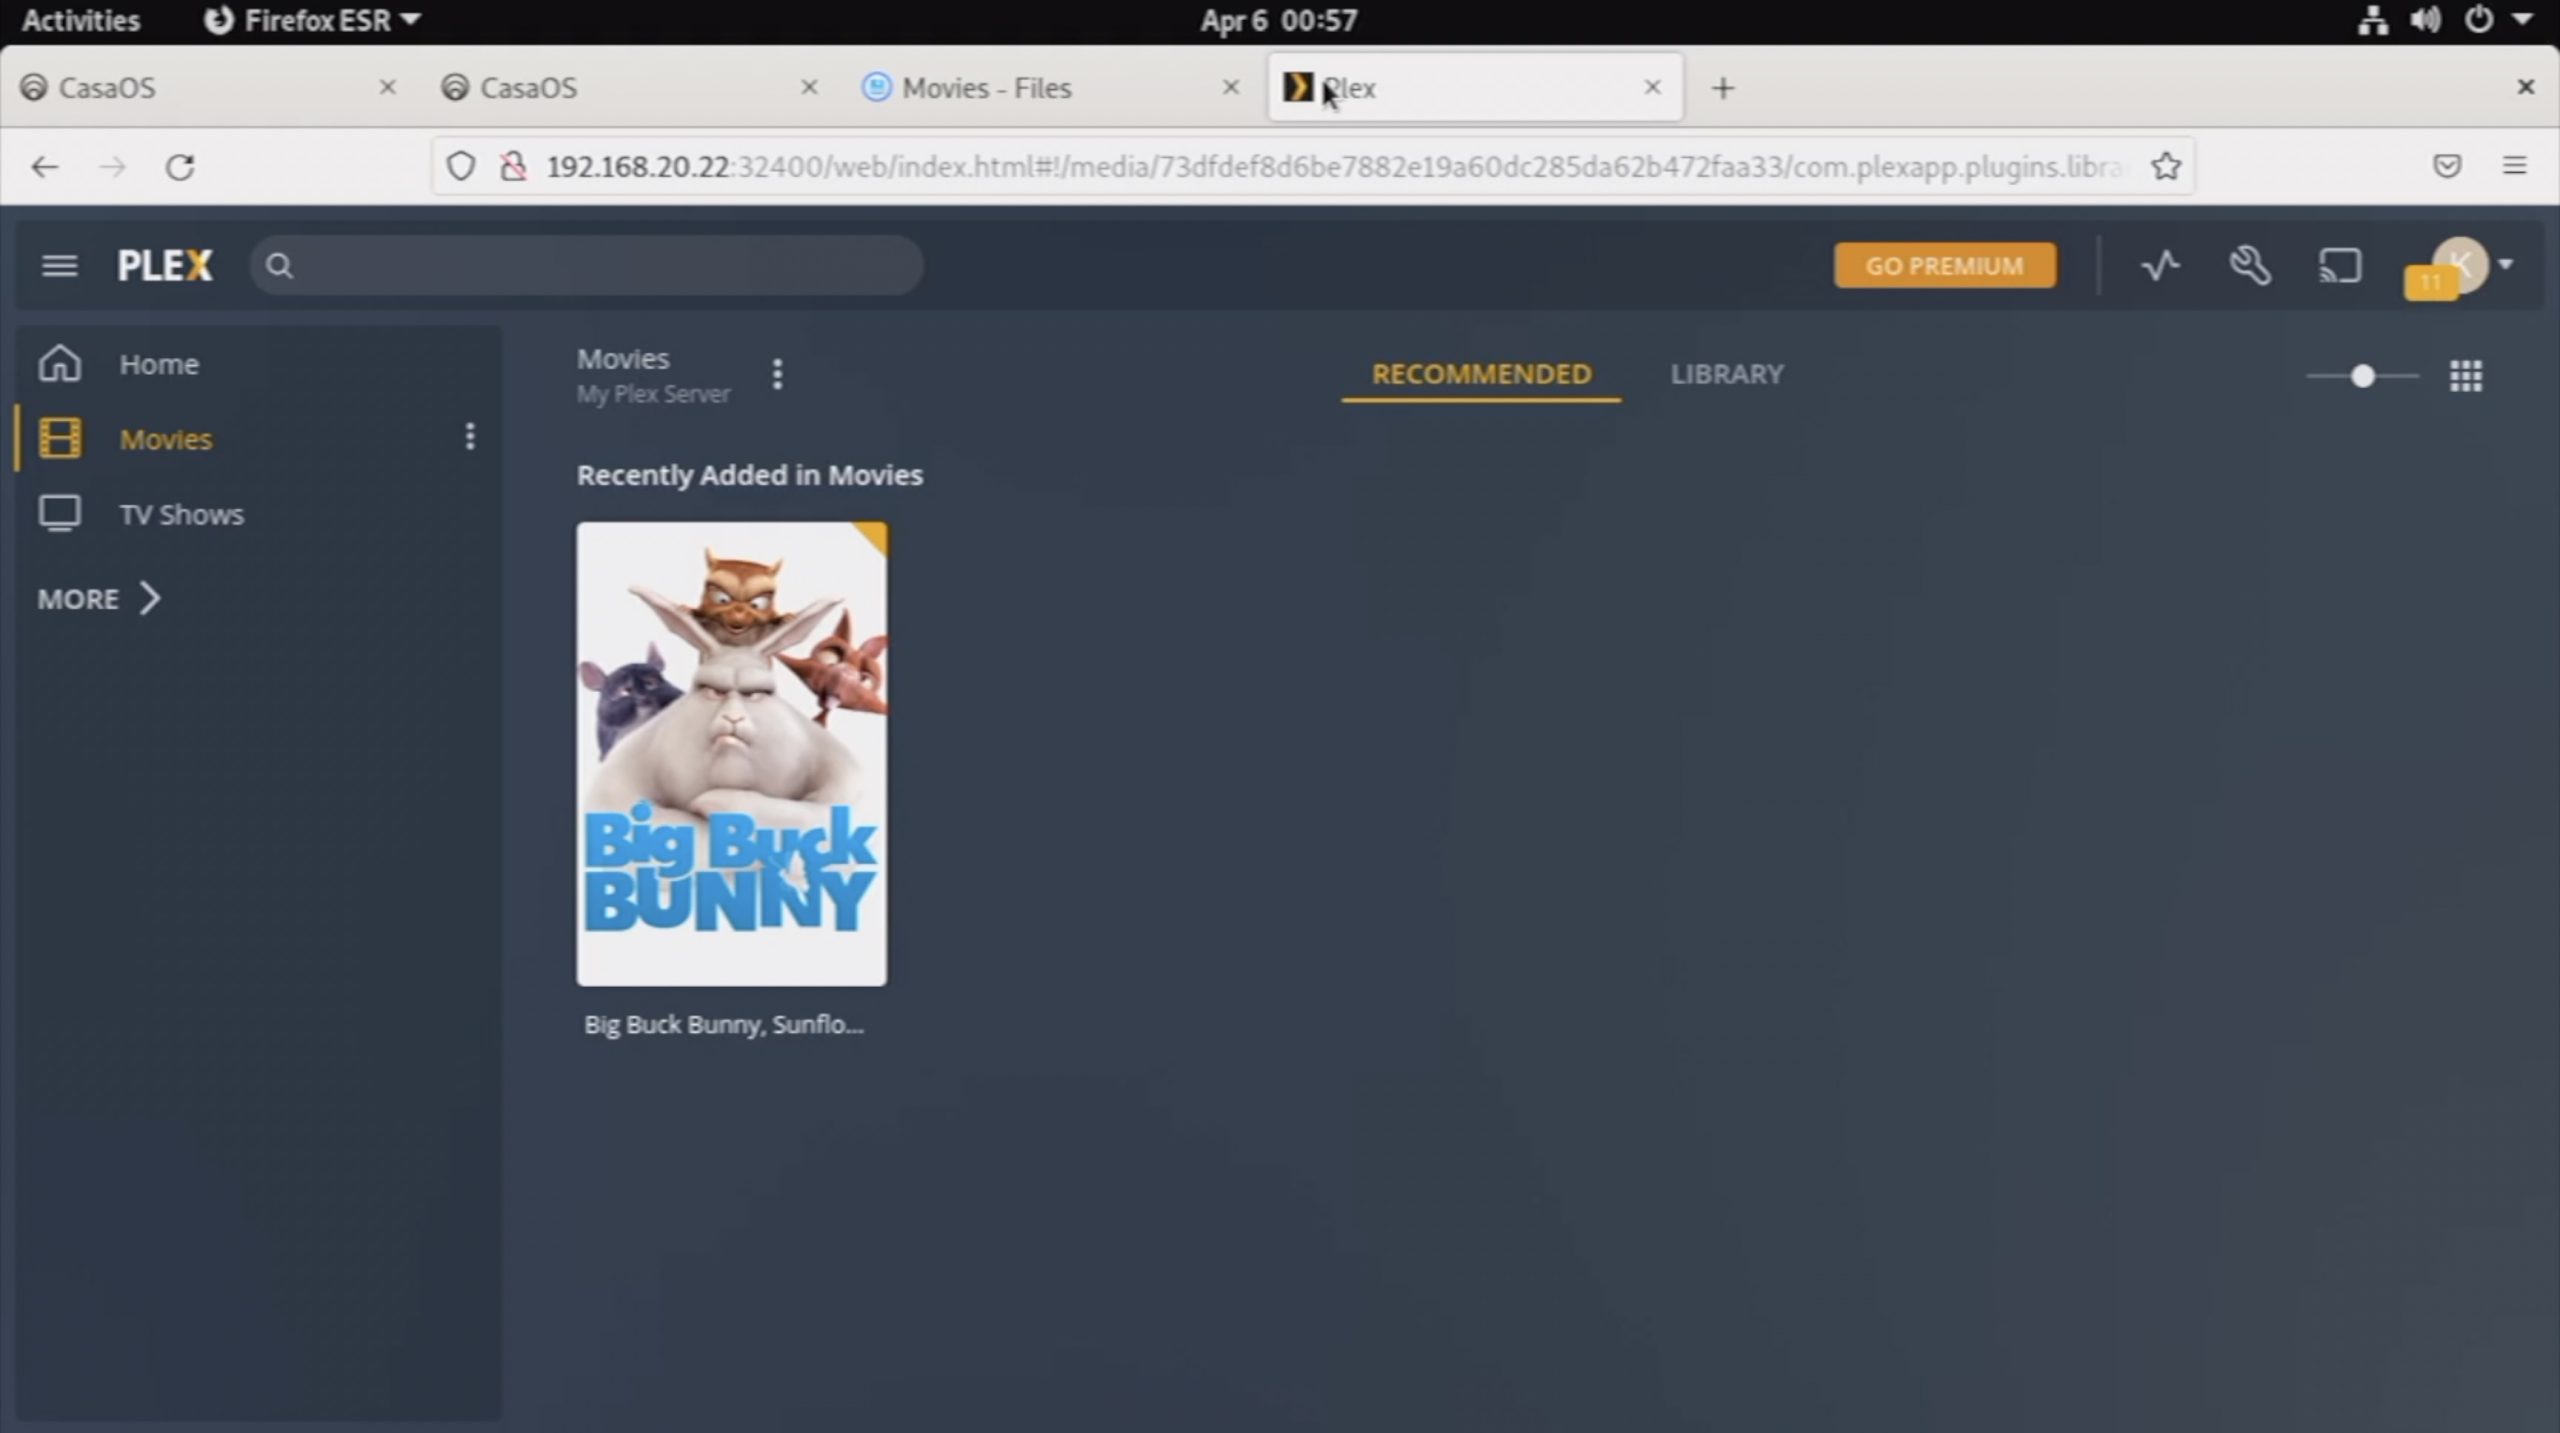Screen dimensions: 2560x1433
Task: Switch to the LIBRARY tab
Action: pyautogui.click(x=1726, y=374)
